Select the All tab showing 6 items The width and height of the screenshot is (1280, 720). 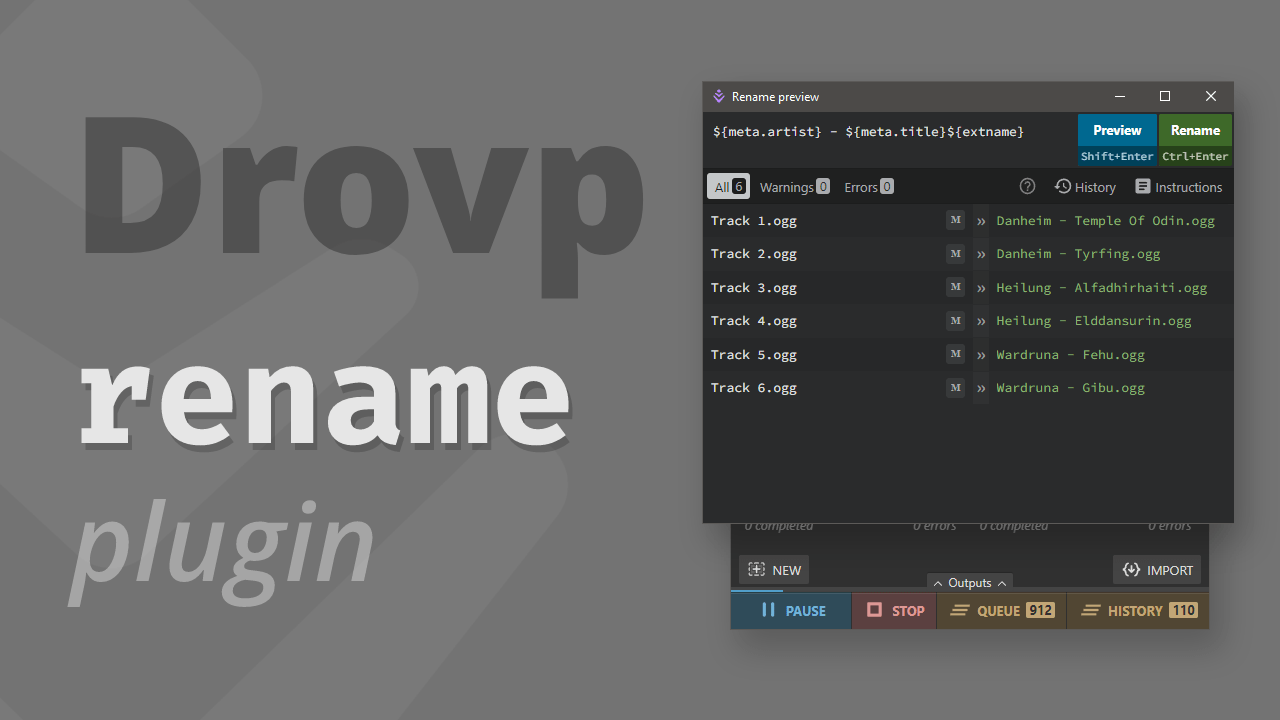[728, 186]
